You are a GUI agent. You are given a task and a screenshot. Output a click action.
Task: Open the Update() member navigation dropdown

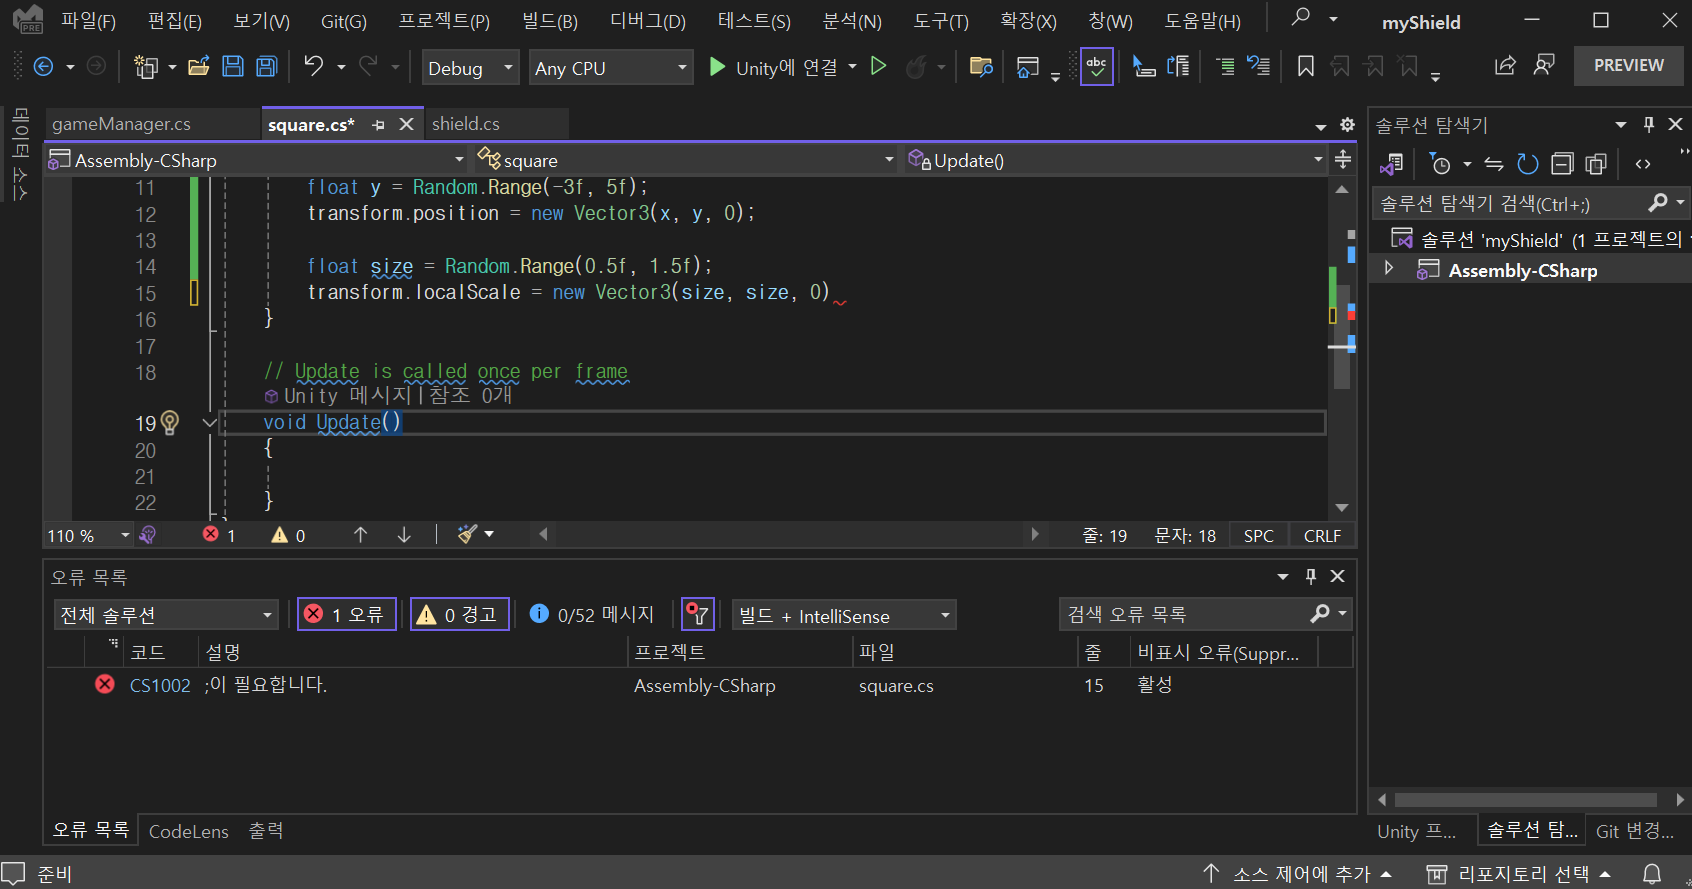tap(1114, 160)
